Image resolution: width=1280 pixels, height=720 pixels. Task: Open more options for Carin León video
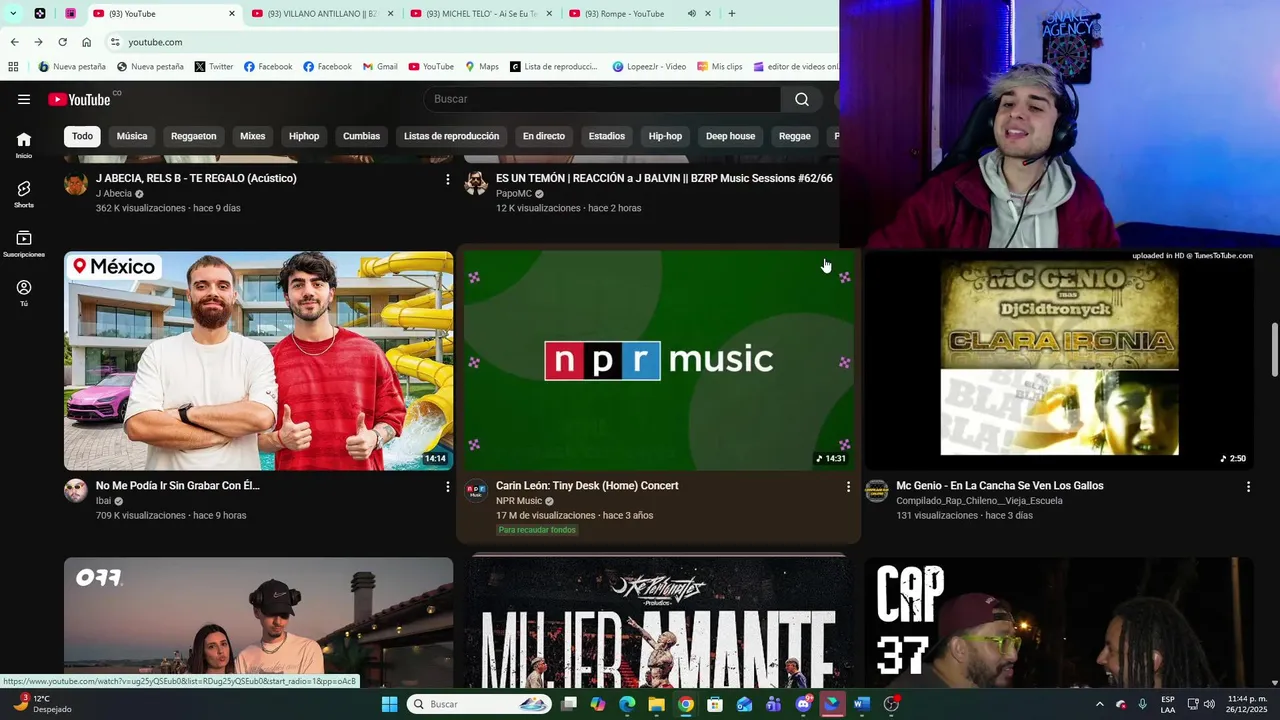tap(848, 486)
